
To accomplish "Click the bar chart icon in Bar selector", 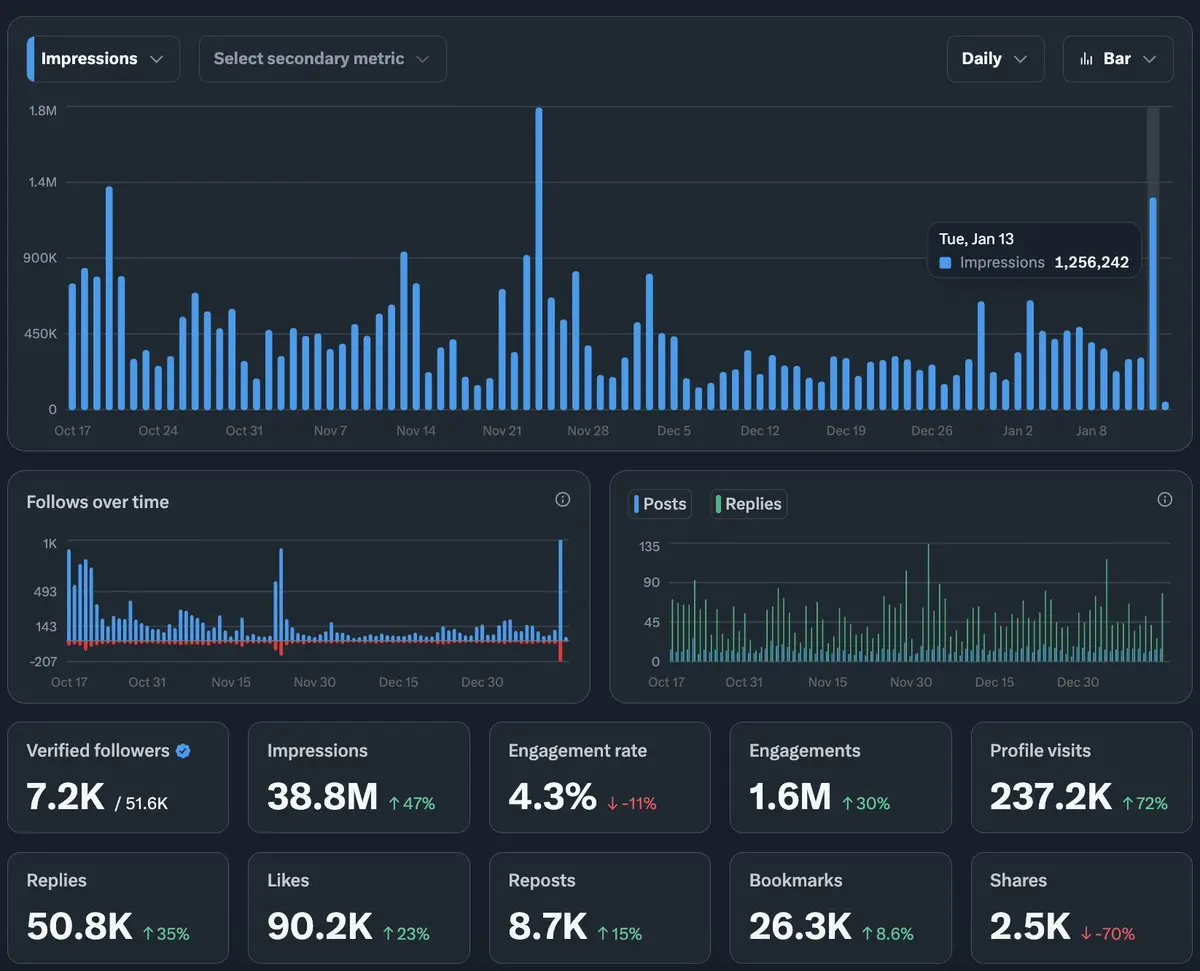I will [x=1086, y=59].
